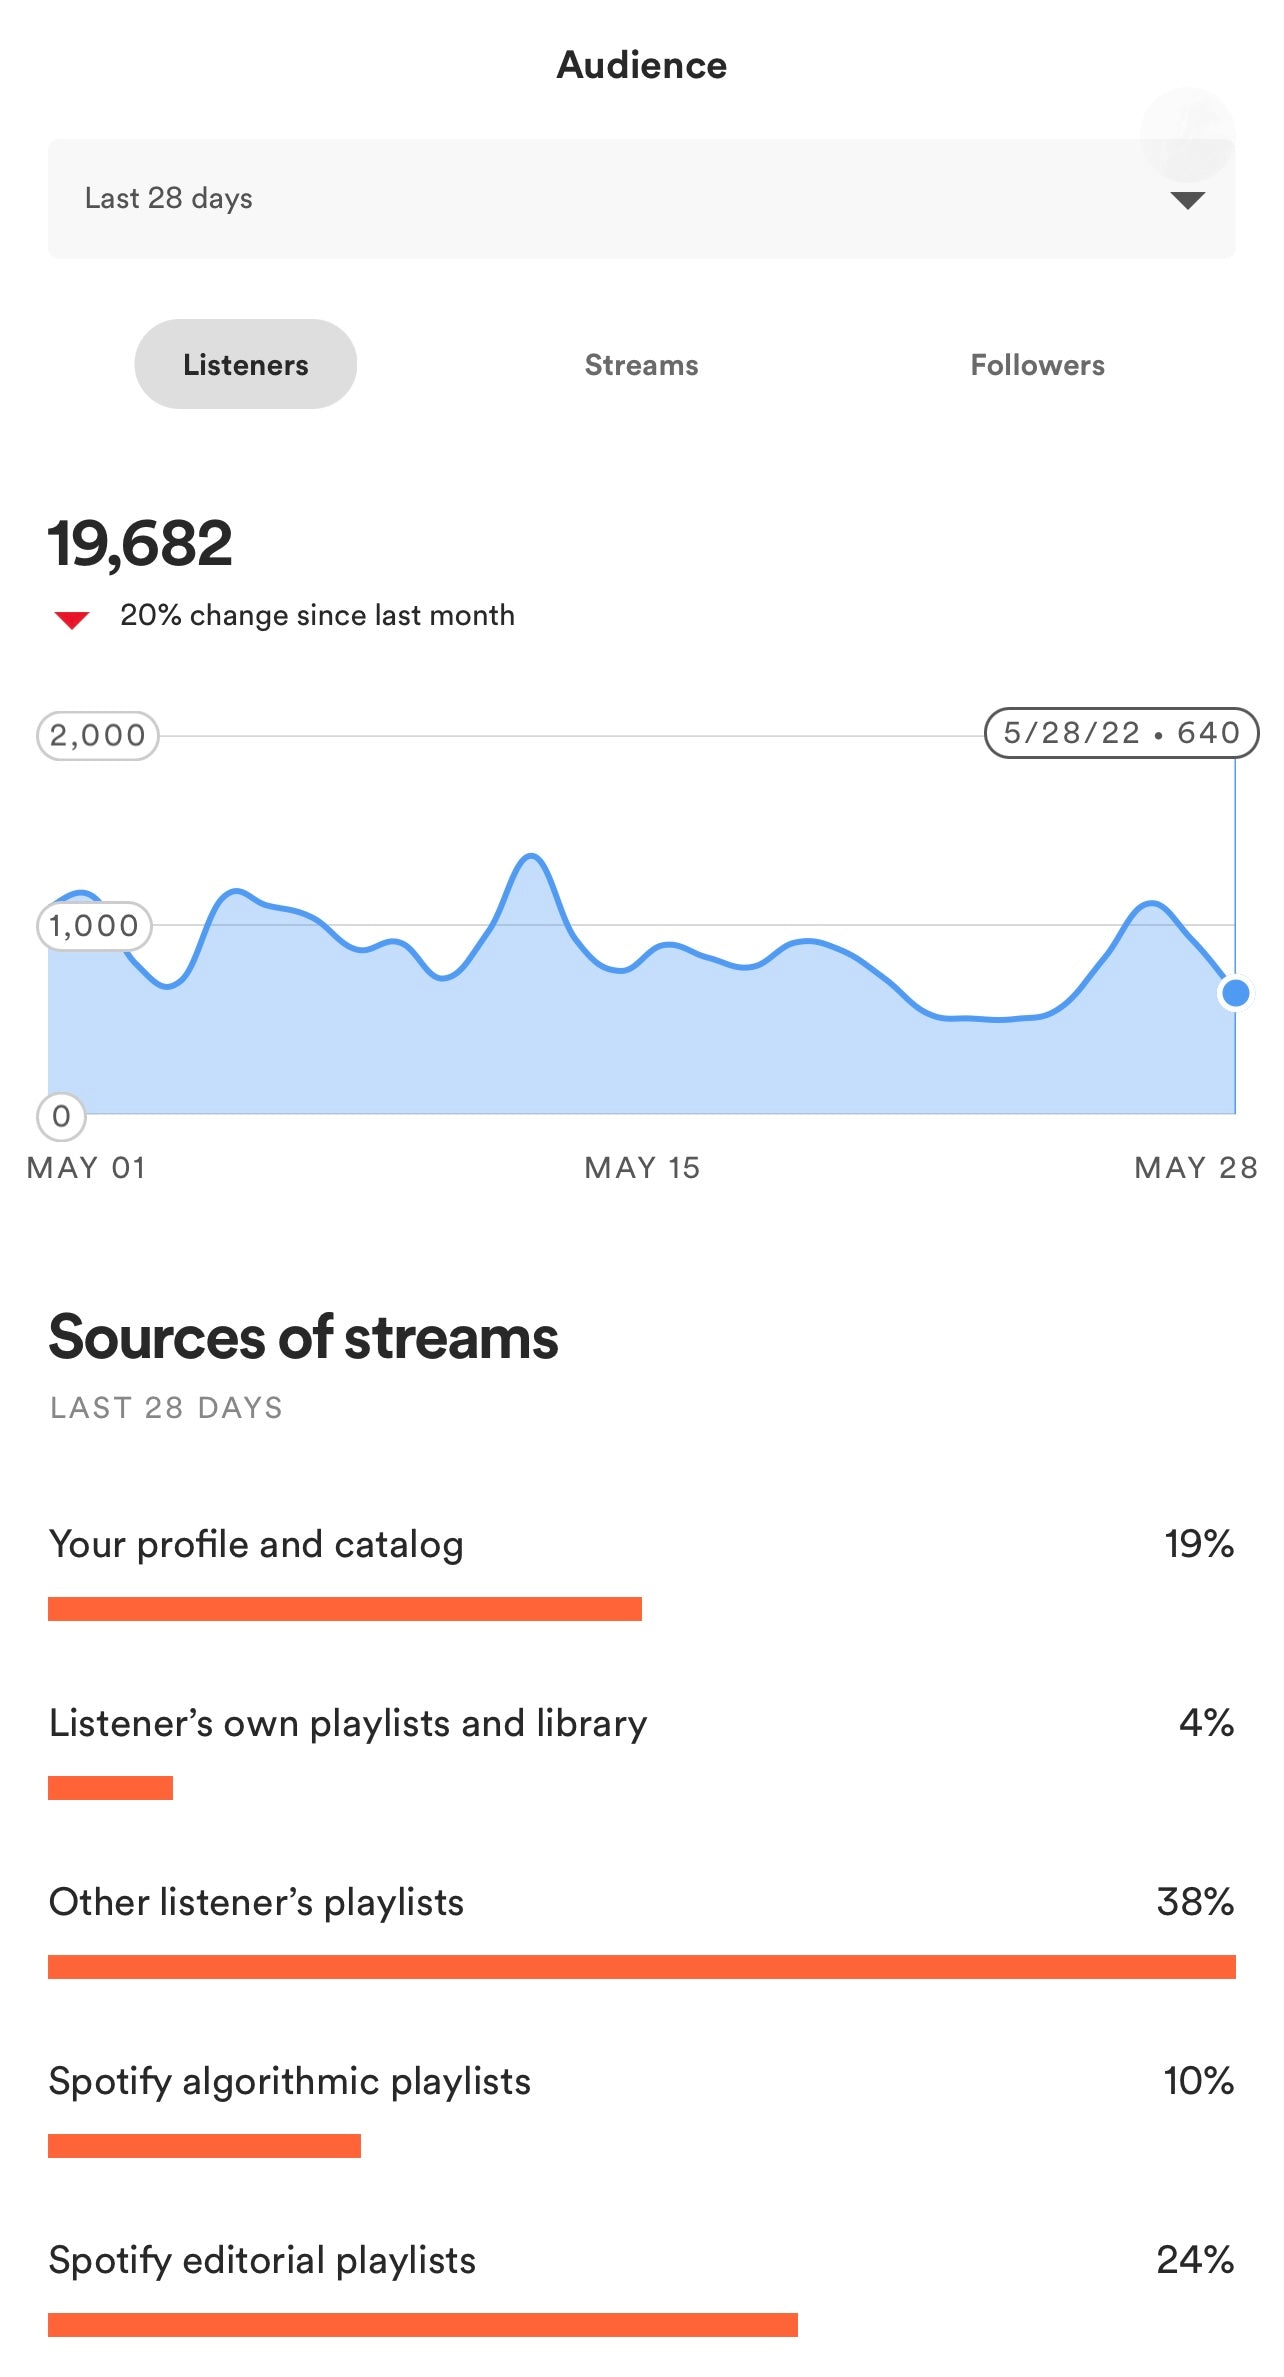1284x2377 pixels.
Task: Click the dropdown arrow on the date range selector
Action: coord(1187,200)
